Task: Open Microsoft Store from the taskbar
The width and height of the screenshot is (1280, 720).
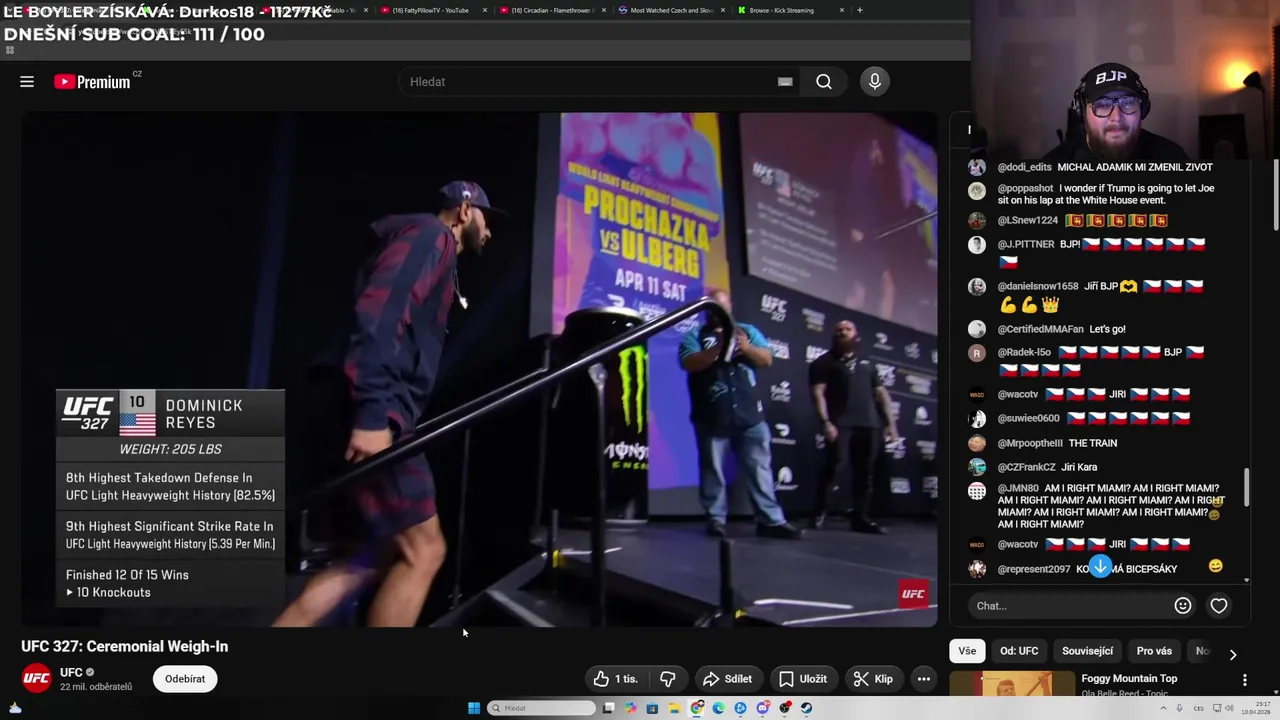Action: (x=652, y=708)
